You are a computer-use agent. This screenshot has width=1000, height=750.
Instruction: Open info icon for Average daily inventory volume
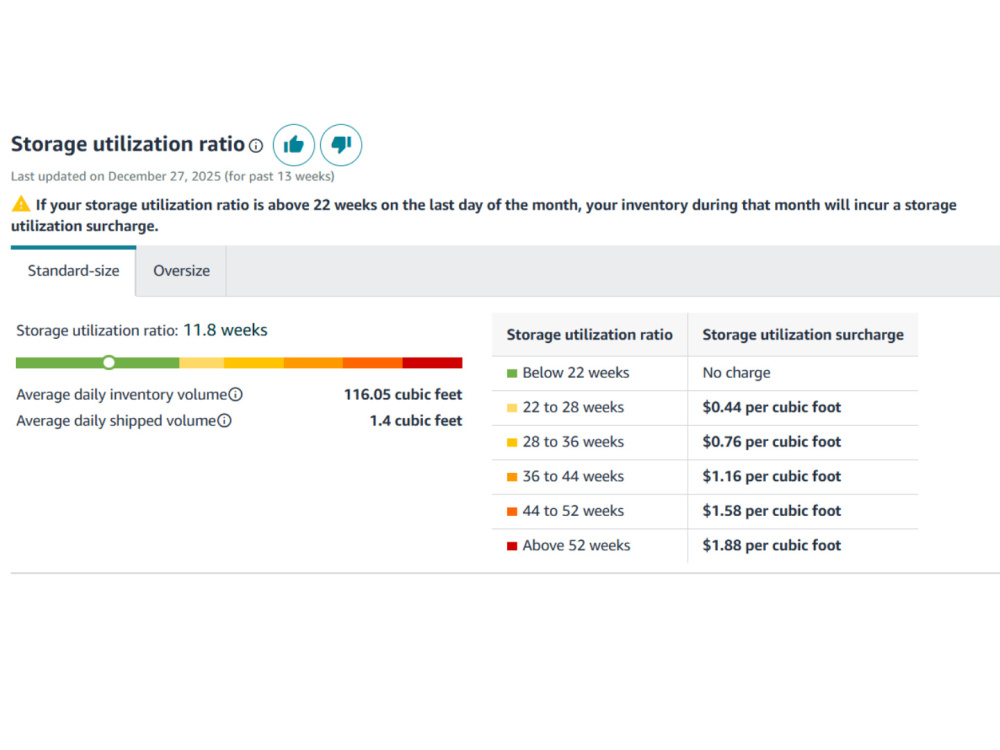[235, 395]
